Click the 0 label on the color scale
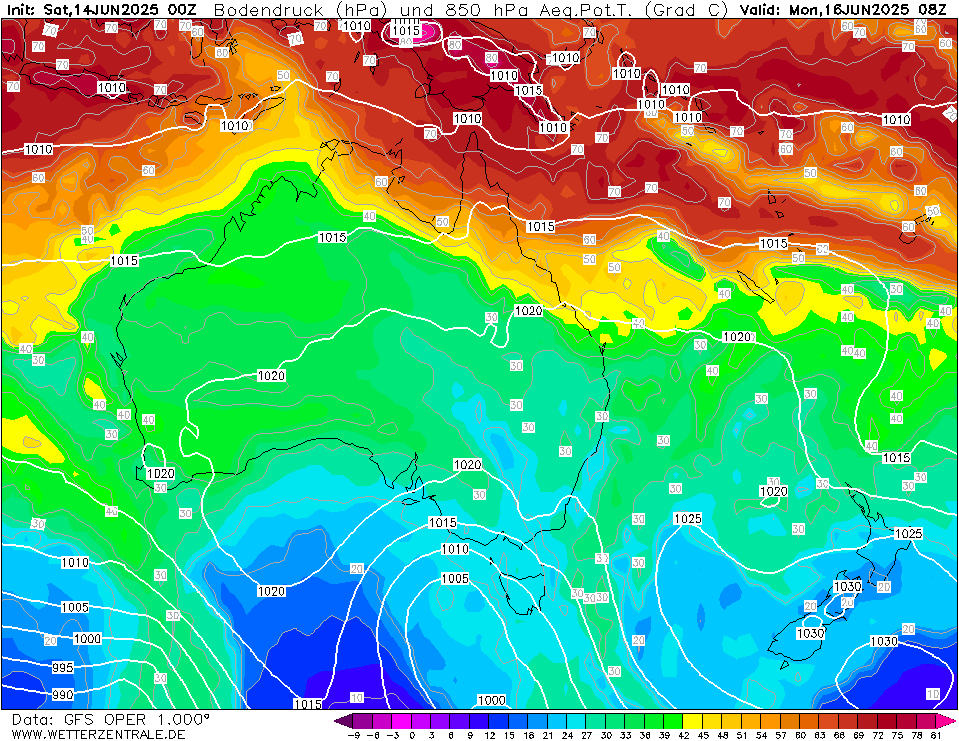 (412, 735)
